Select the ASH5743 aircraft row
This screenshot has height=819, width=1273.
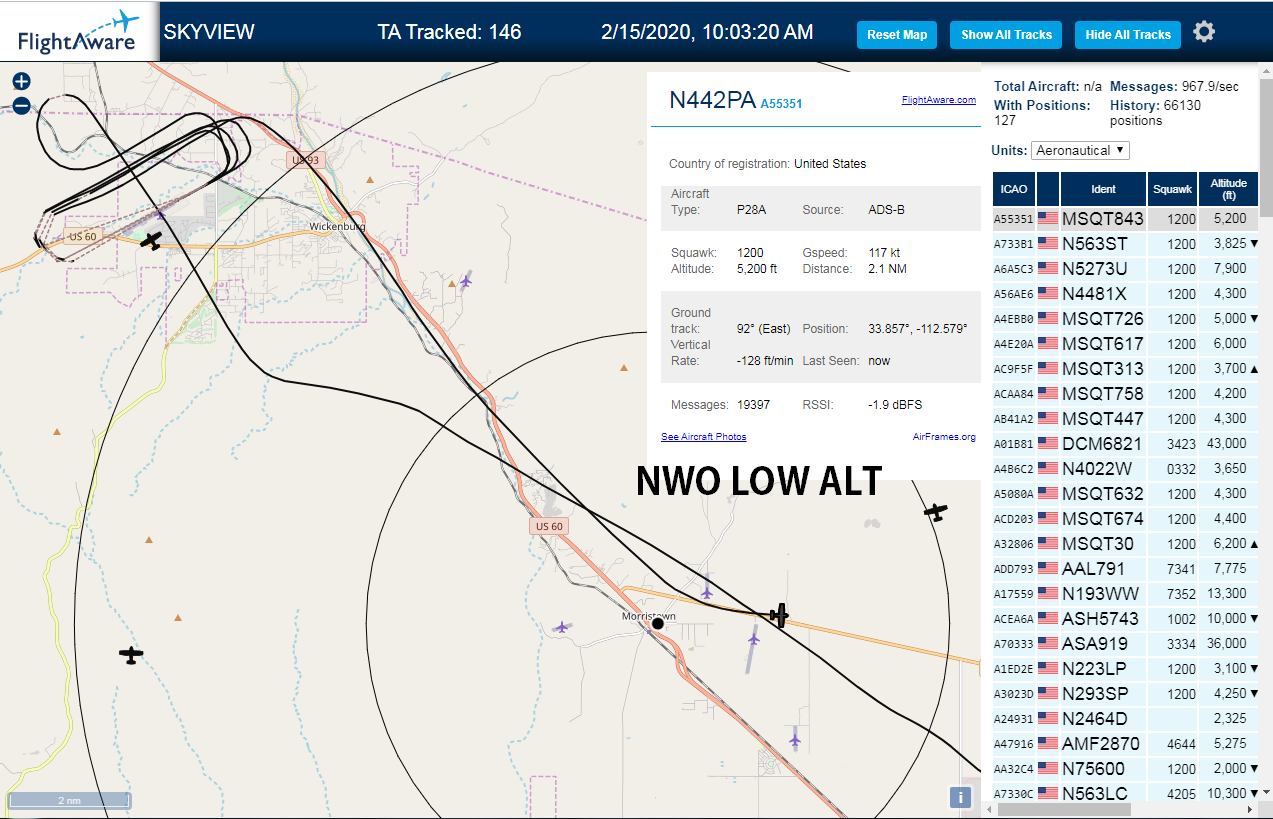[x=1125, y=619]
